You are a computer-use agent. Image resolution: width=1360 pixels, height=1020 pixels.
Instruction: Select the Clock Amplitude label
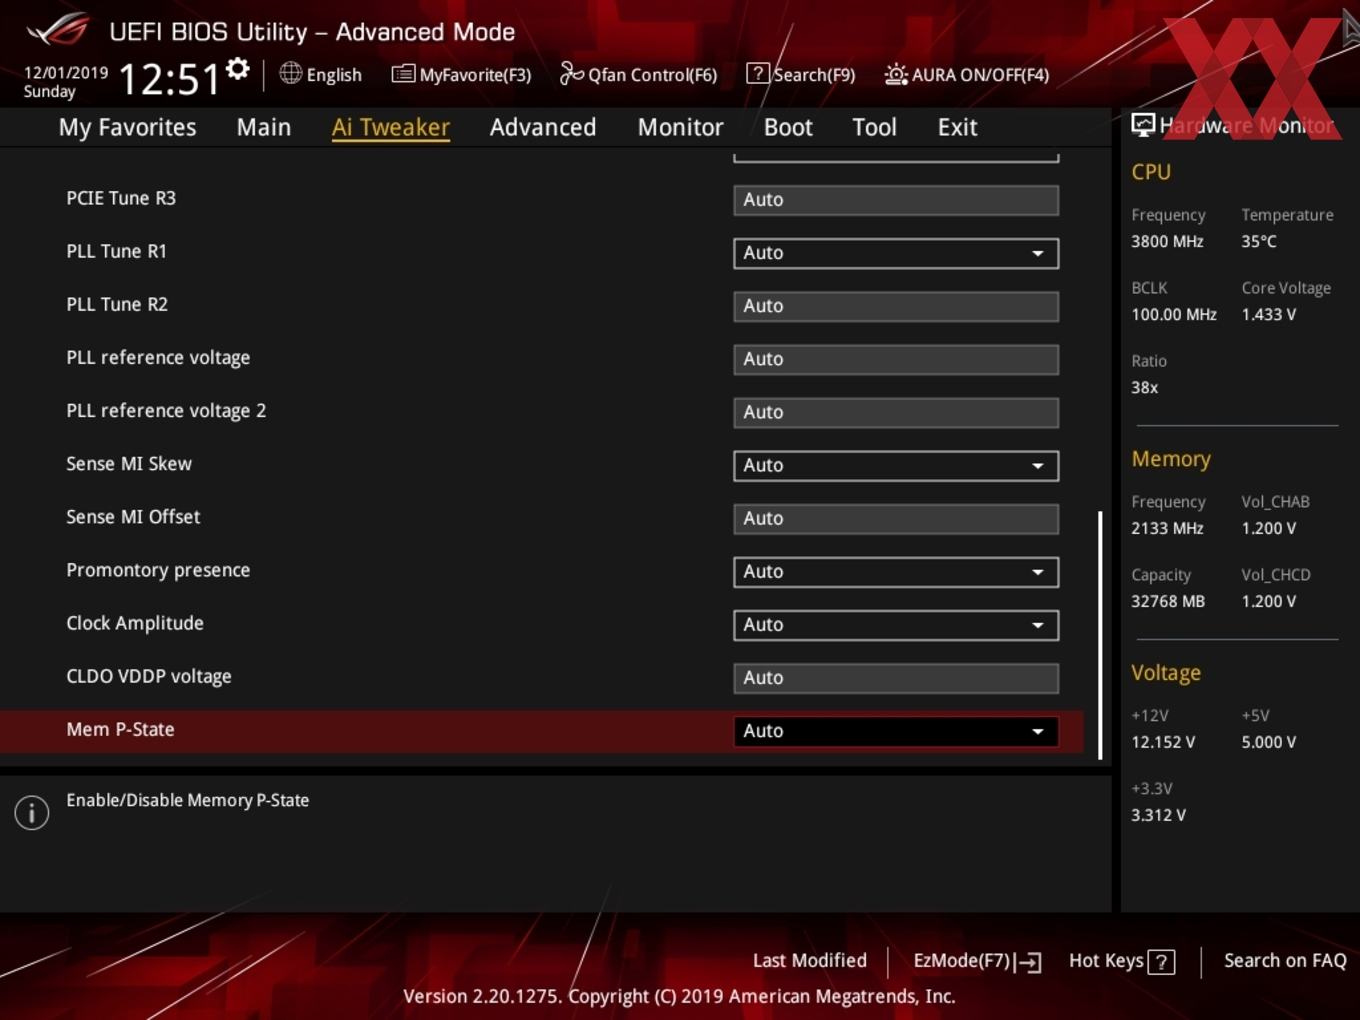135,623
